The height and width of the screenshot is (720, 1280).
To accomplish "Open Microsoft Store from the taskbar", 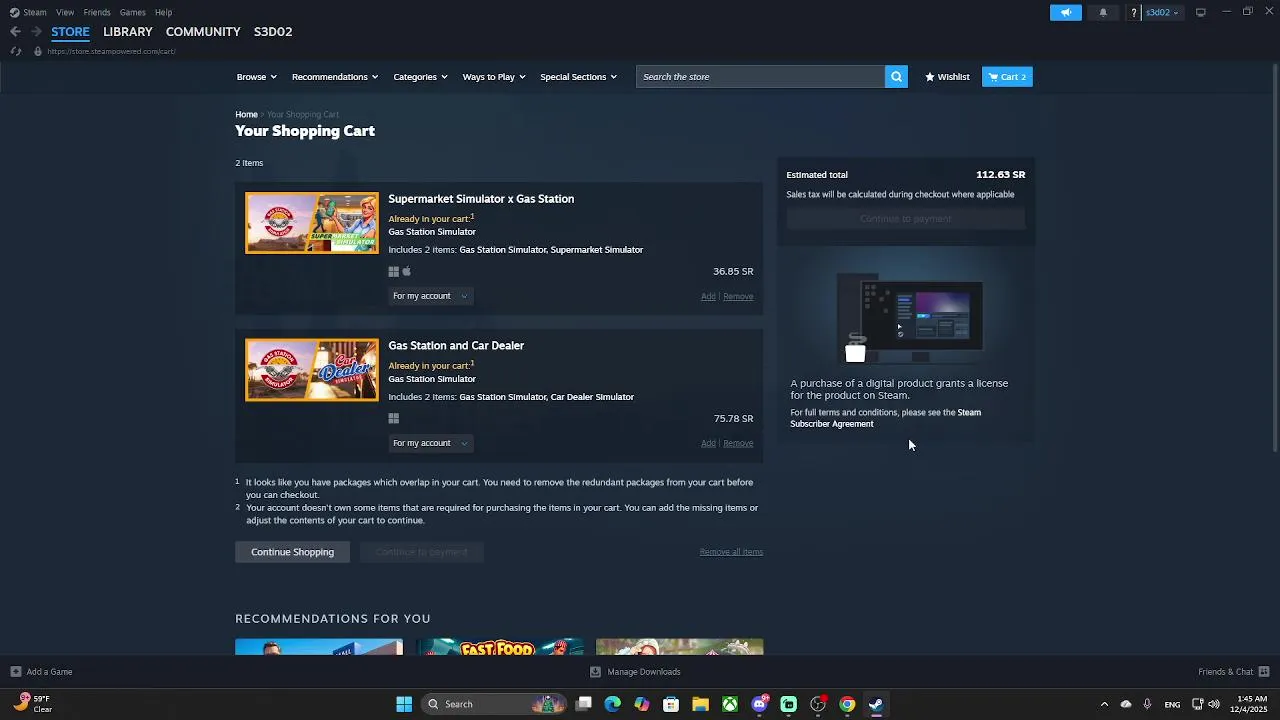I will (x=671, y=704).
